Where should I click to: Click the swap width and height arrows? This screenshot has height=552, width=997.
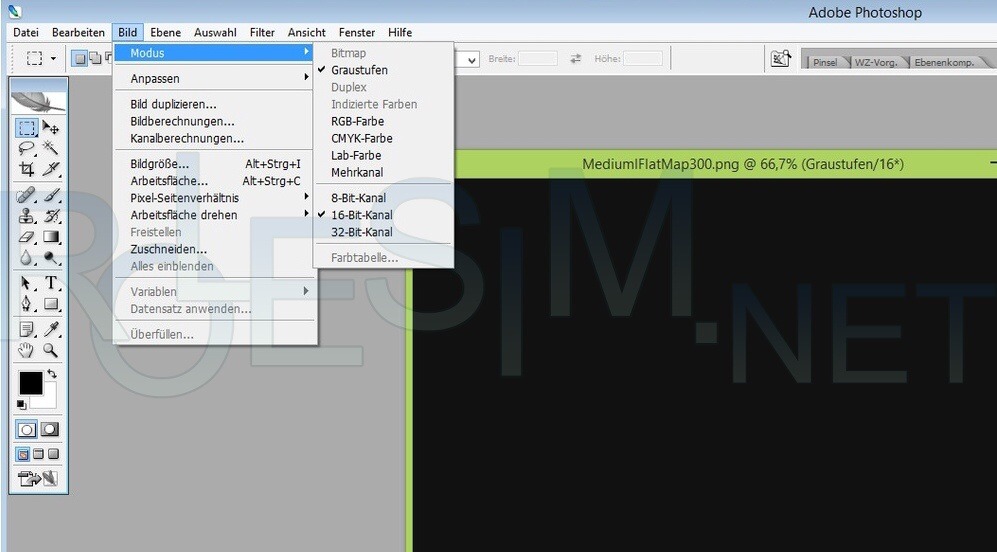pyautogui.click(x=575, y=59)
